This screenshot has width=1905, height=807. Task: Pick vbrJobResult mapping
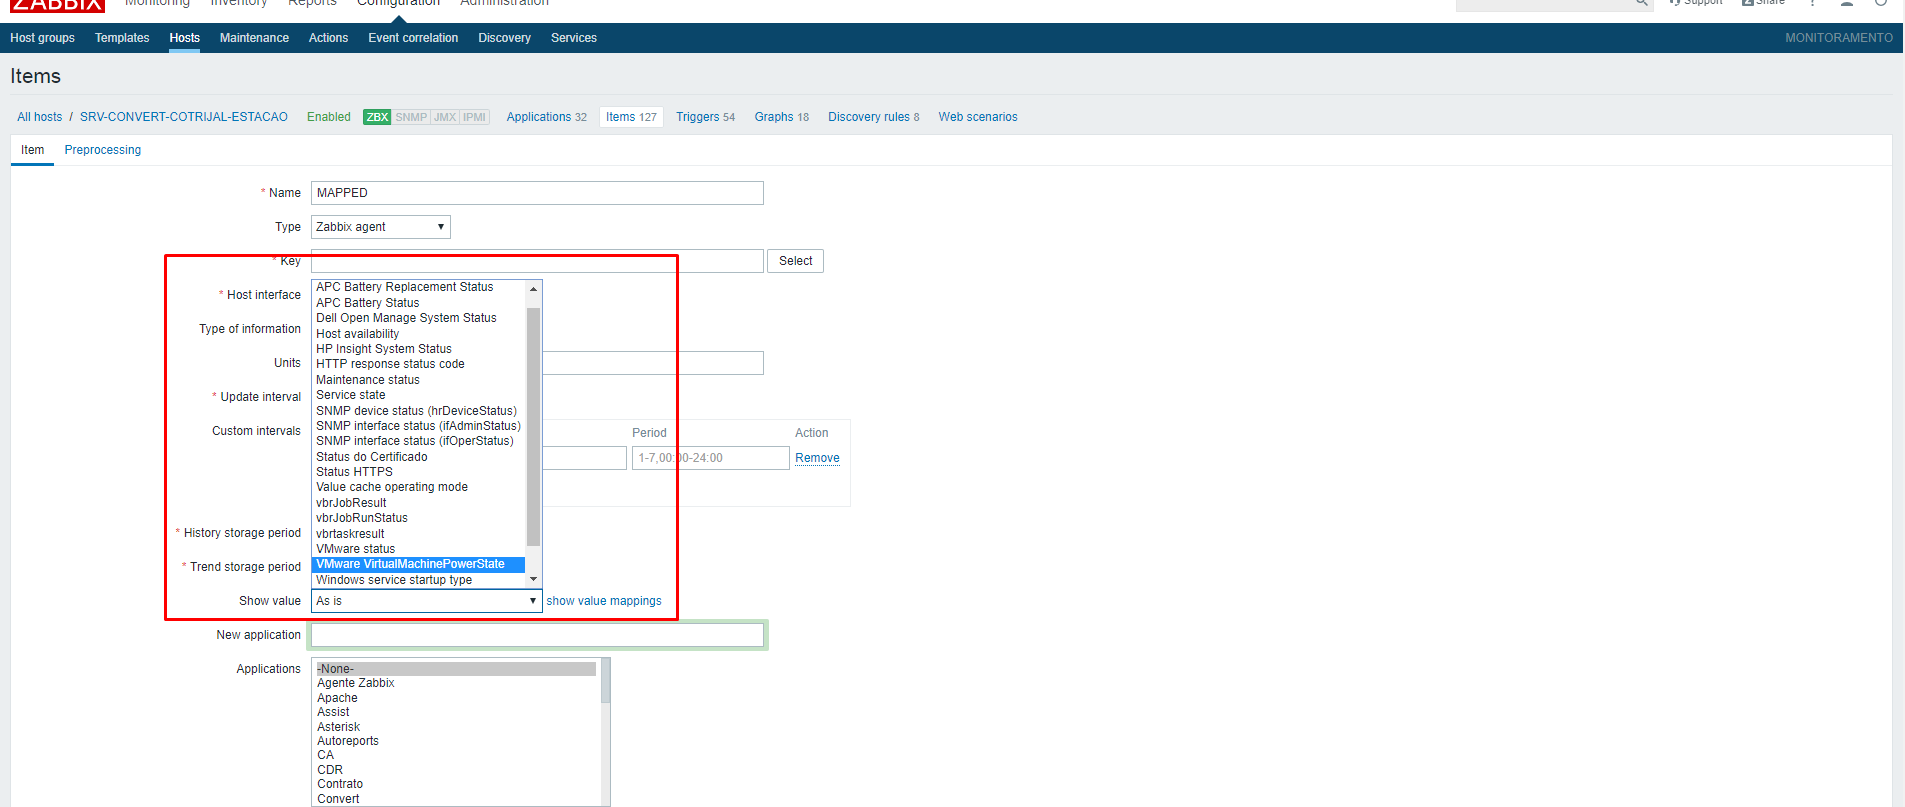(419, 503)
